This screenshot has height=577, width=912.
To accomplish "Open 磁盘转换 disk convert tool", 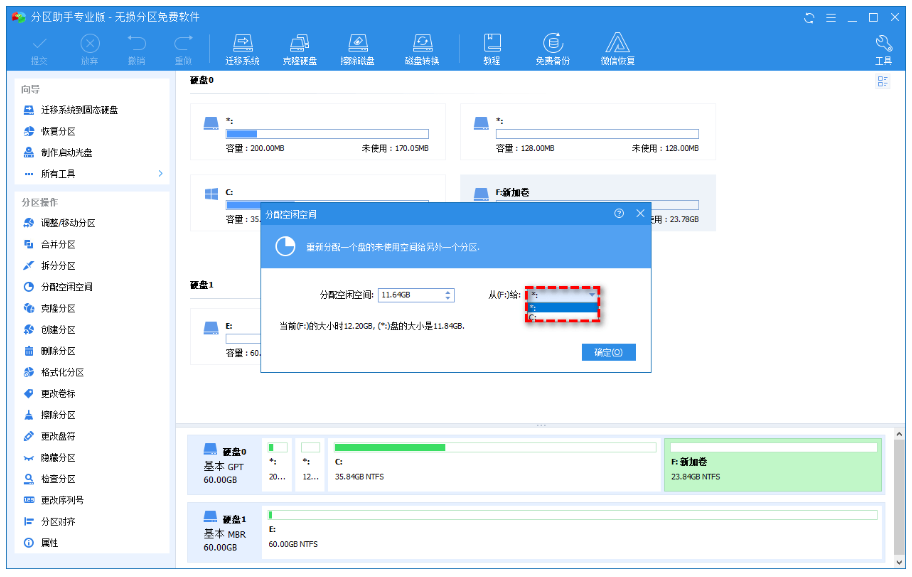I will 422,50.
